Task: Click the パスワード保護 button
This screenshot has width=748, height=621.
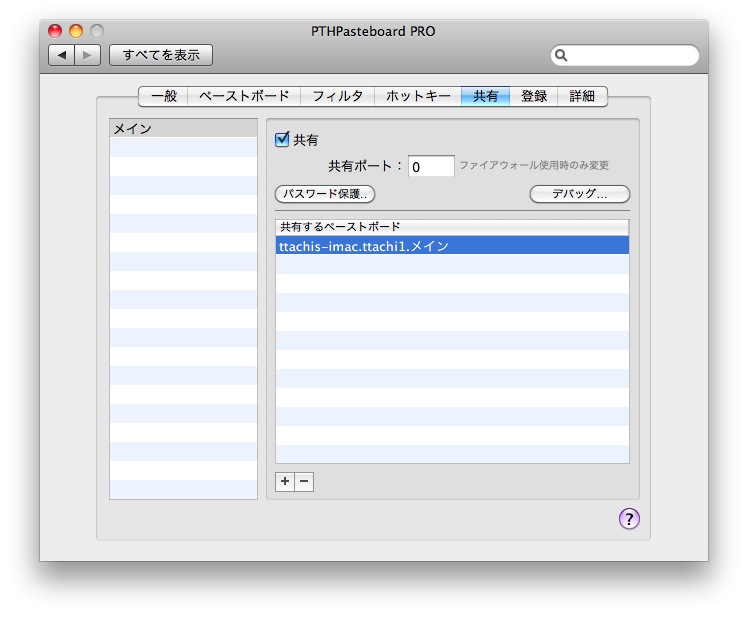Action: point(325,194)
